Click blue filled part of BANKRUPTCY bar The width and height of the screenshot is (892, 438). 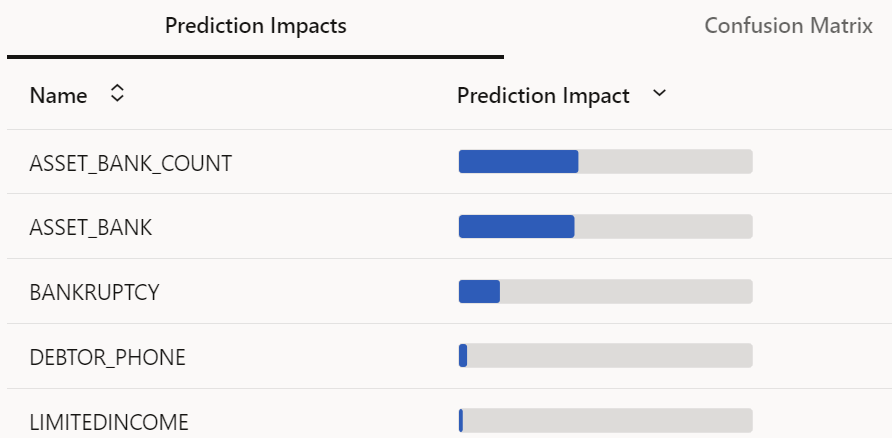(x=479, y=291)
